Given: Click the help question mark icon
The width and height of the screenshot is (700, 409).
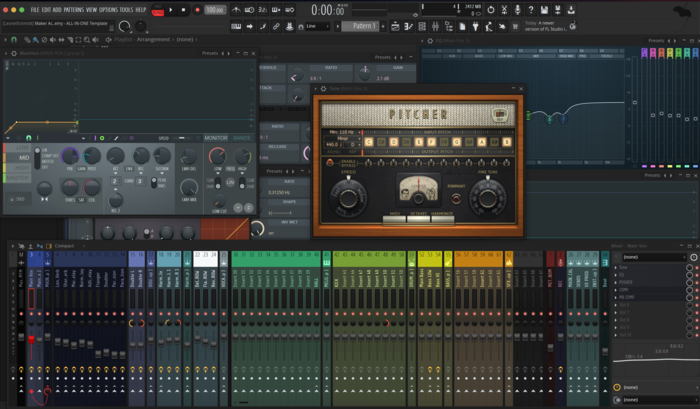Looking at the screenshot, I should point(531,10).
